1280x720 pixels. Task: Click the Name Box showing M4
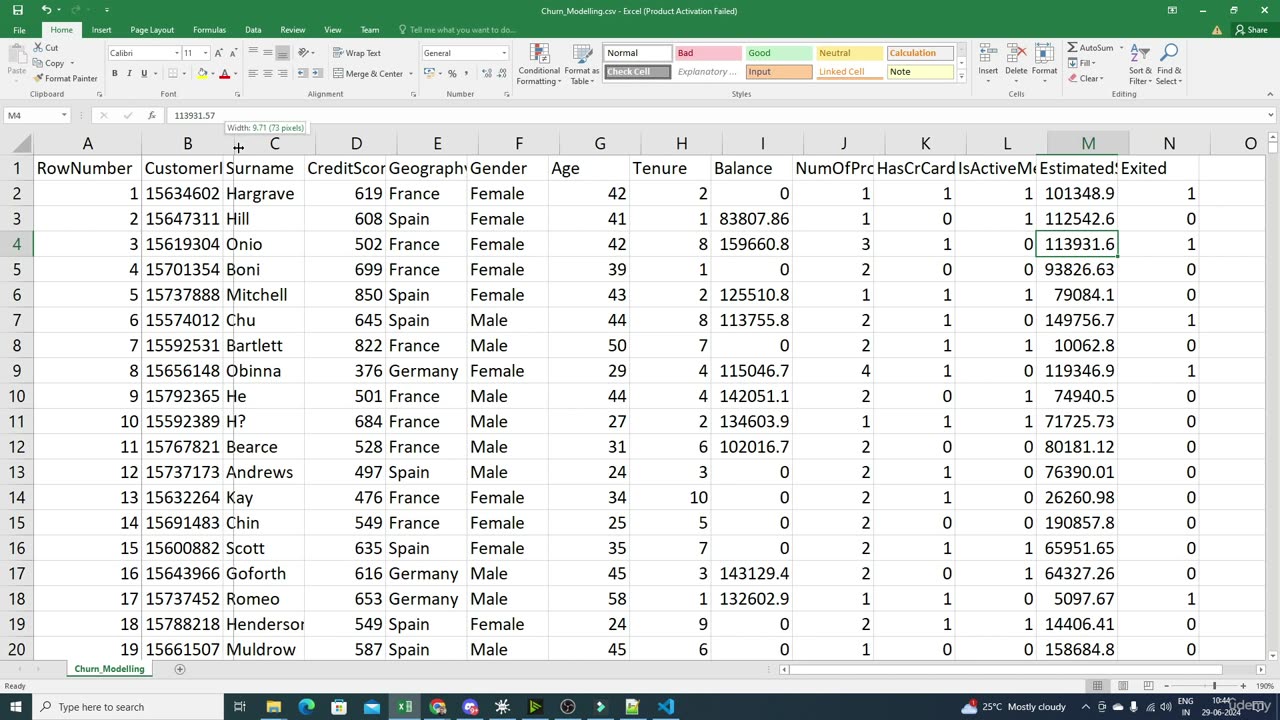point(36,115)
